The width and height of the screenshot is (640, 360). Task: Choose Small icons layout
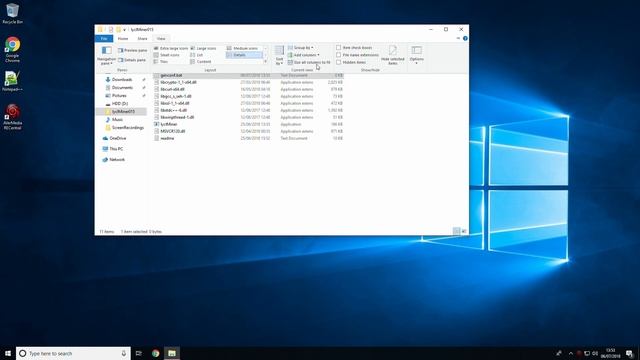click(167, 55)
